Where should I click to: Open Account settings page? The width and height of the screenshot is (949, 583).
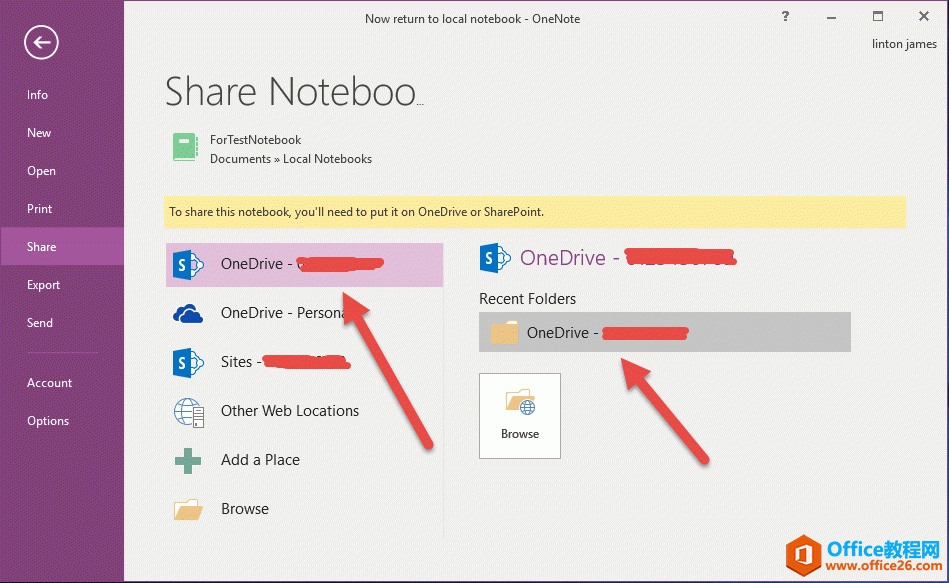click(x=49, y=383)
